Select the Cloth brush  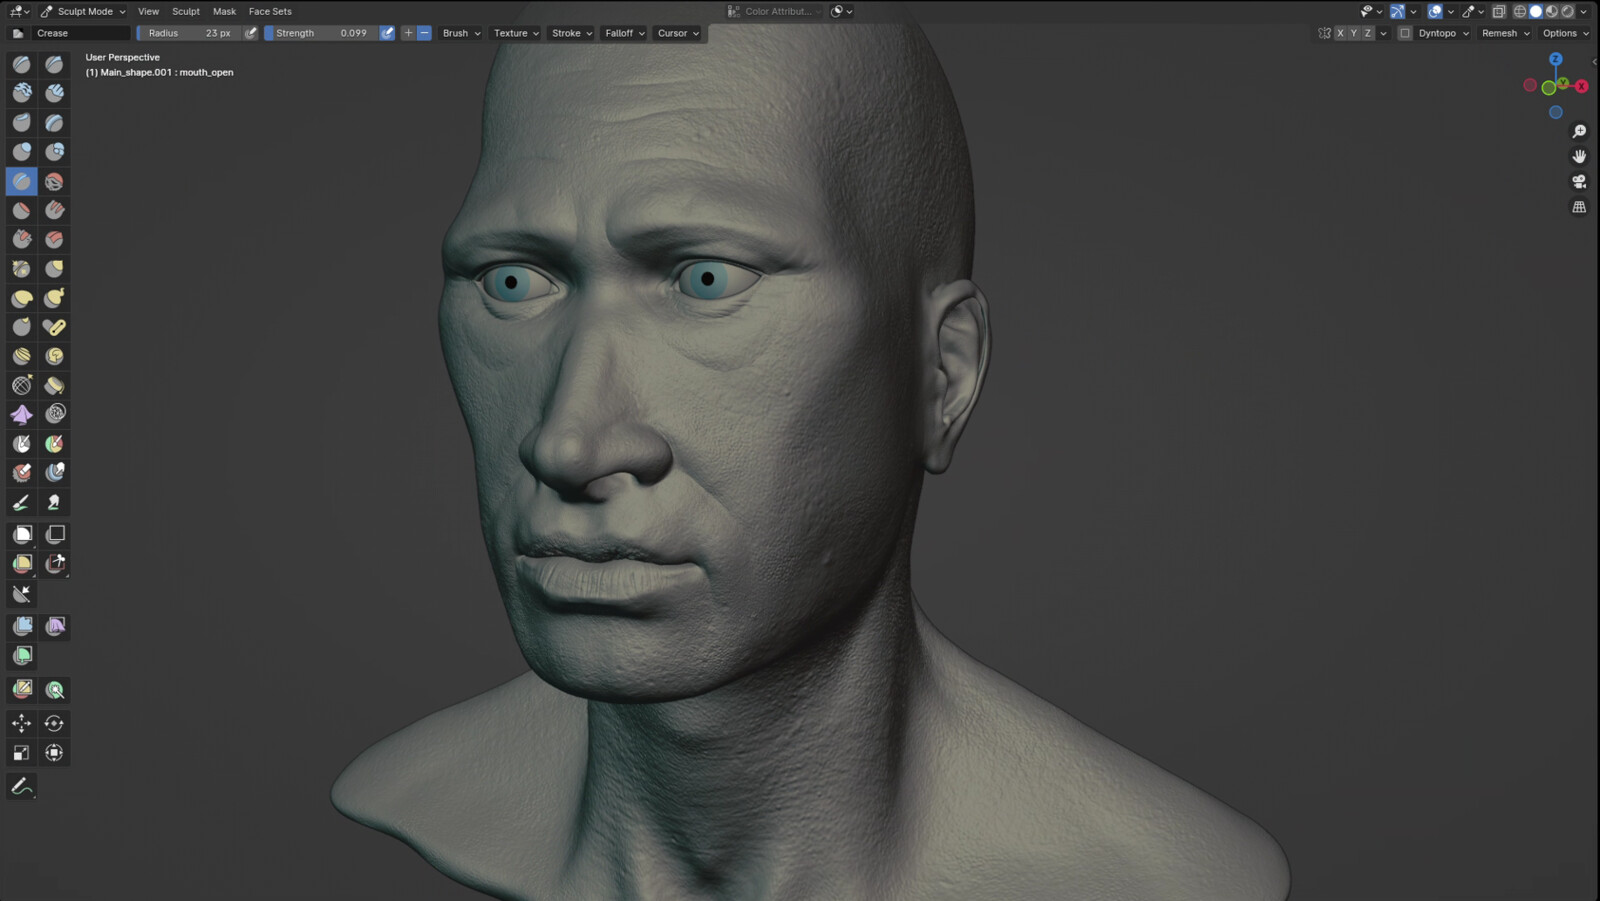(22, 414)
